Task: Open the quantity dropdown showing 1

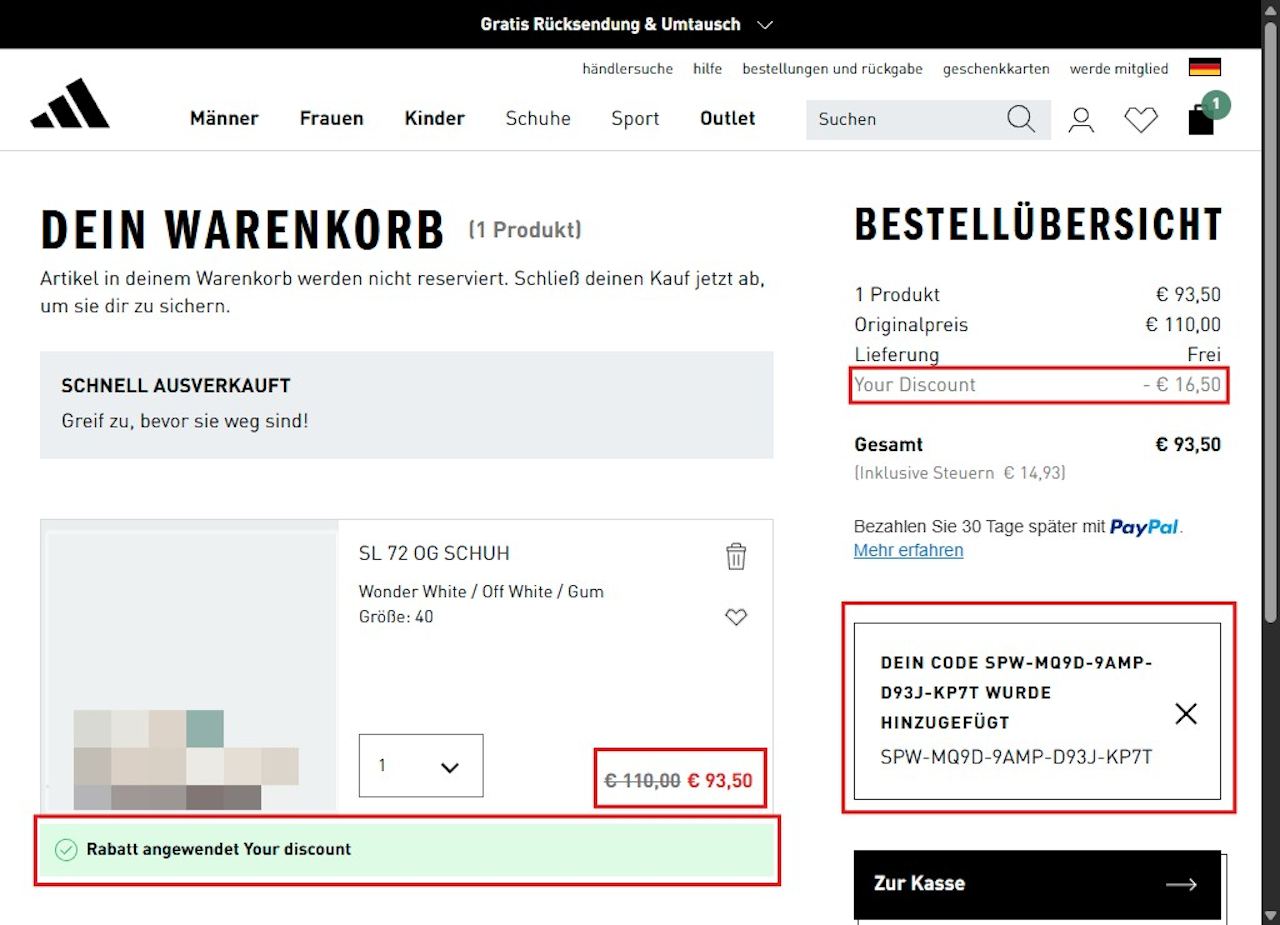Action: pos(421,766)
